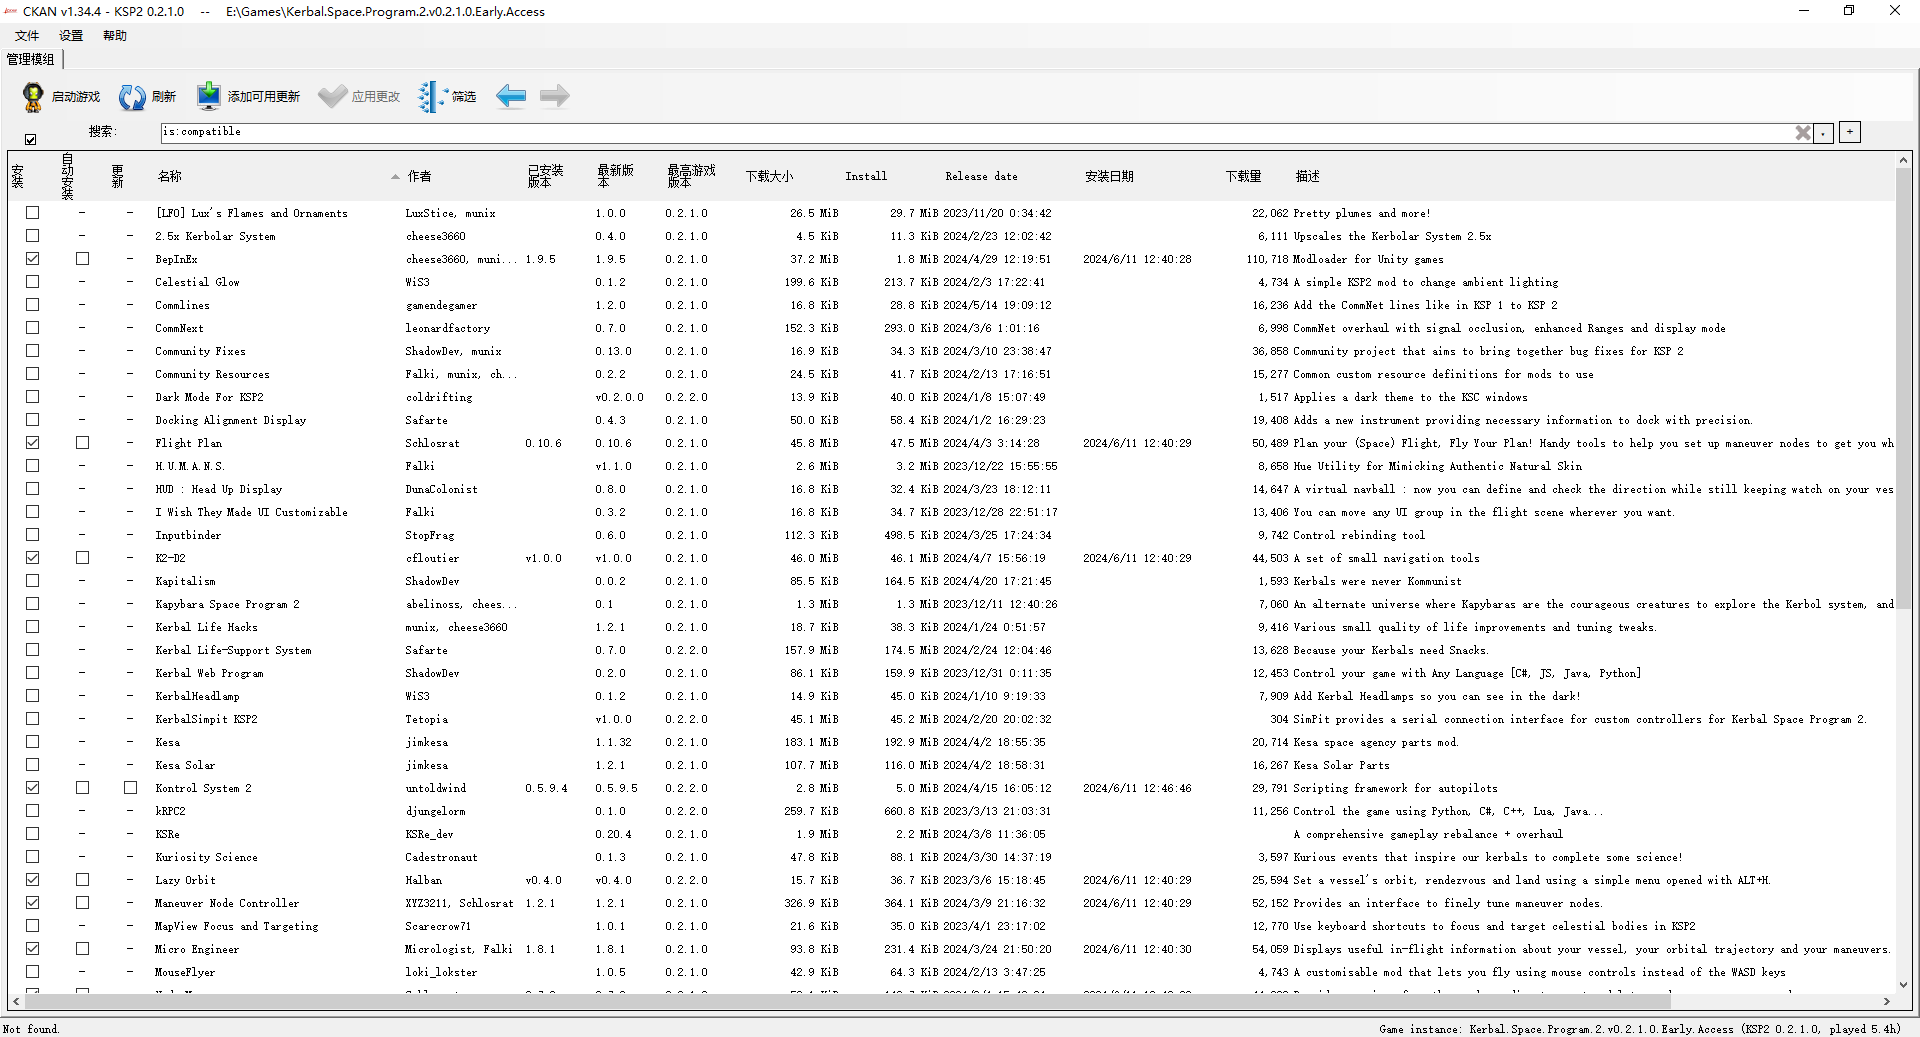Click the apply changes checkmark icon

(x=332, y=96)
